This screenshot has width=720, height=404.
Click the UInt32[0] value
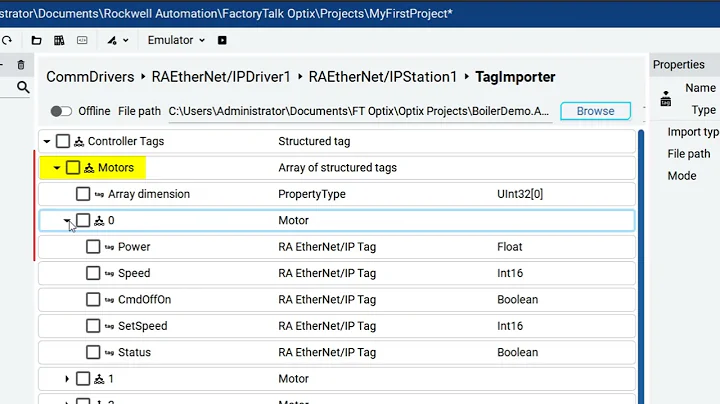pyautogui.click(x=520, y=194)
